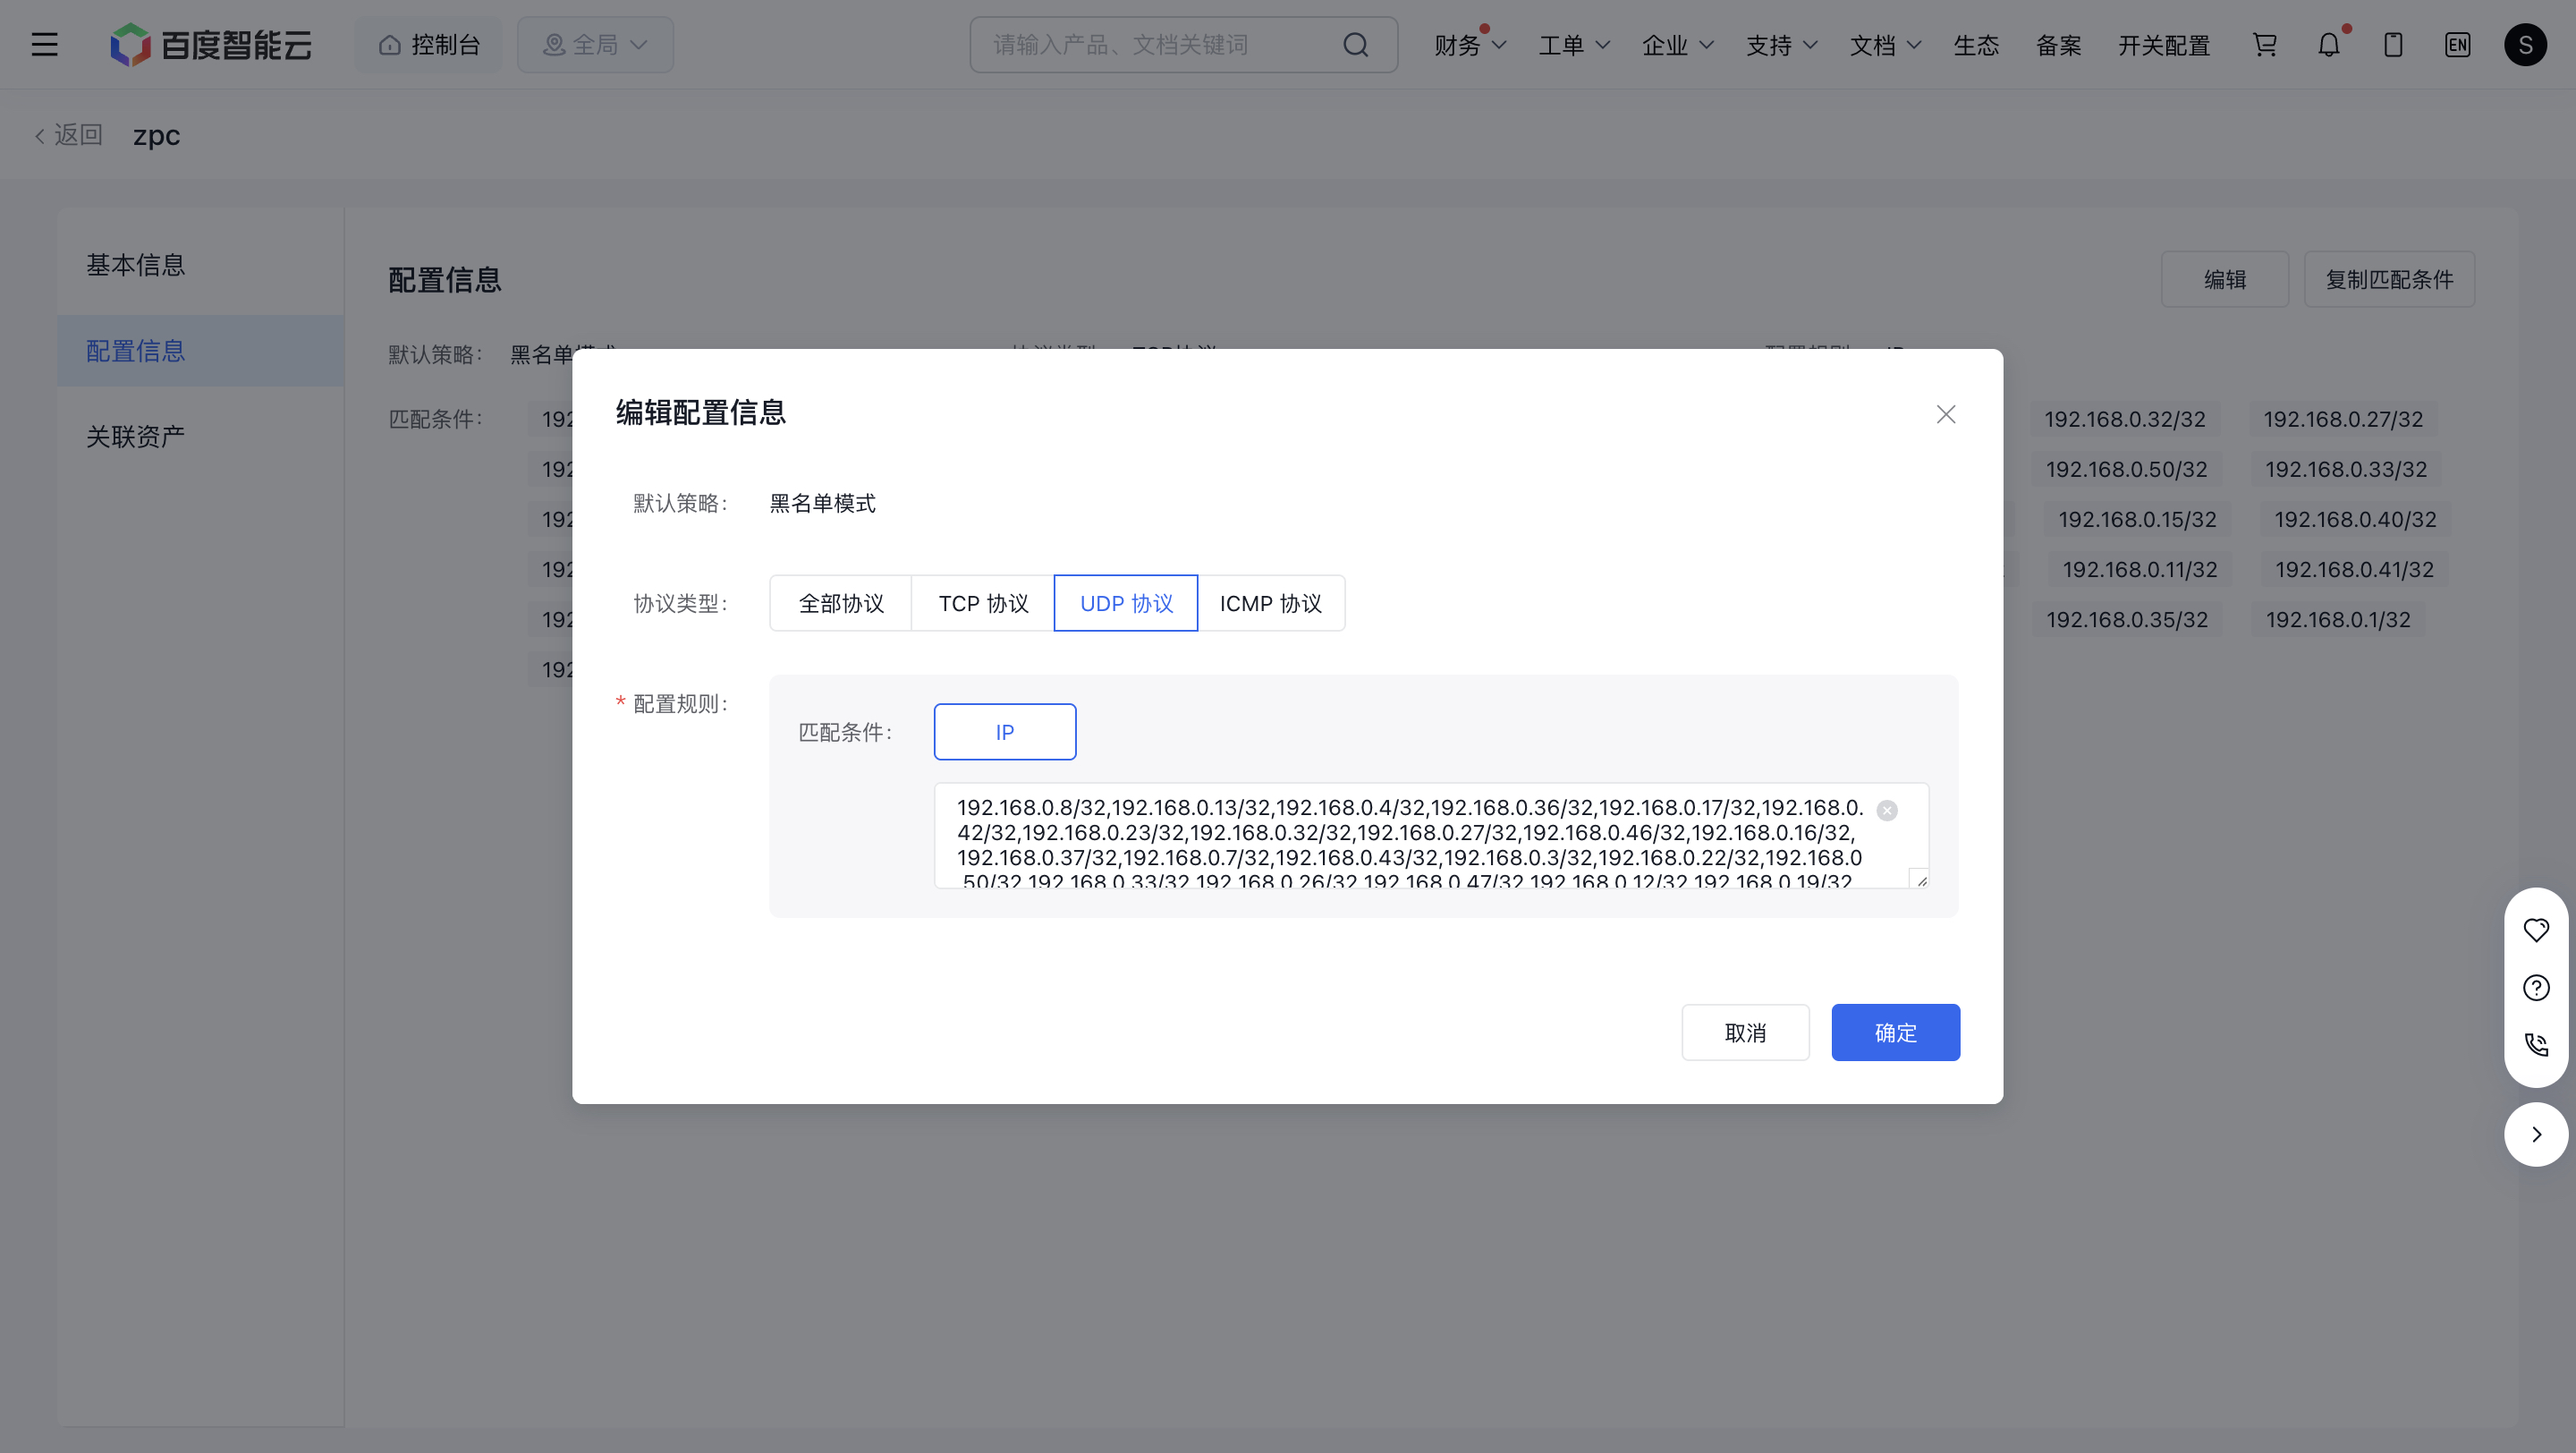
Task: Click the 192.168.0.33/32 tag
Action: click(x=2346, y=469)
